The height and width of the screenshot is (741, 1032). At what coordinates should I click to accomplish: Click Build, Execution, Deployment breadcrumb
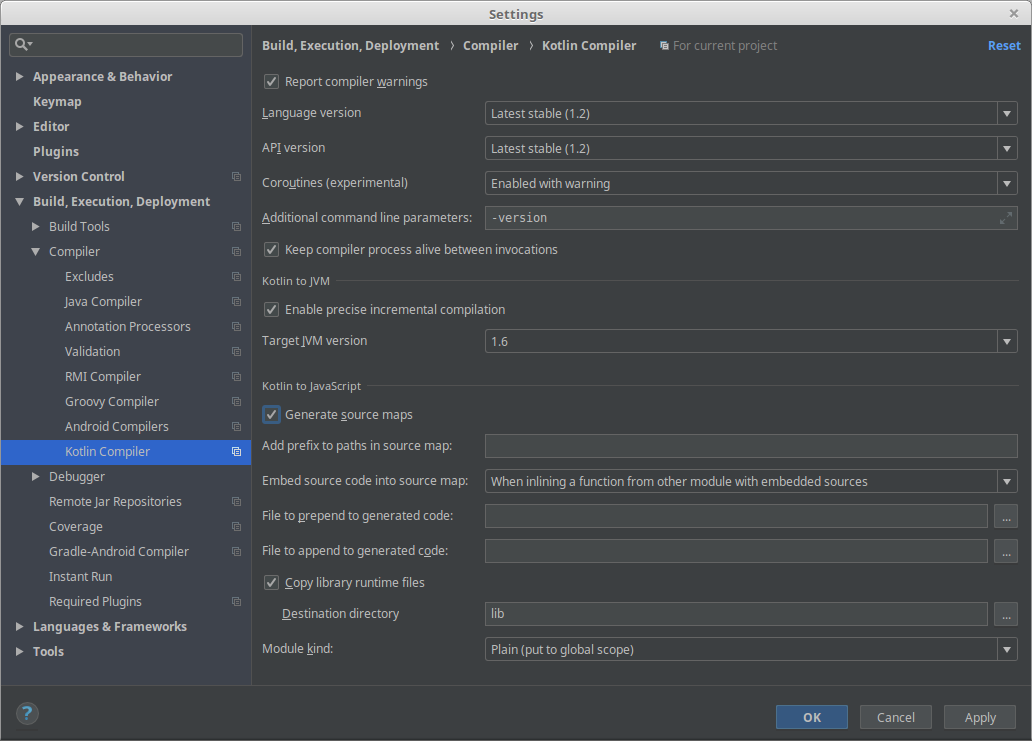click(350, 45)
